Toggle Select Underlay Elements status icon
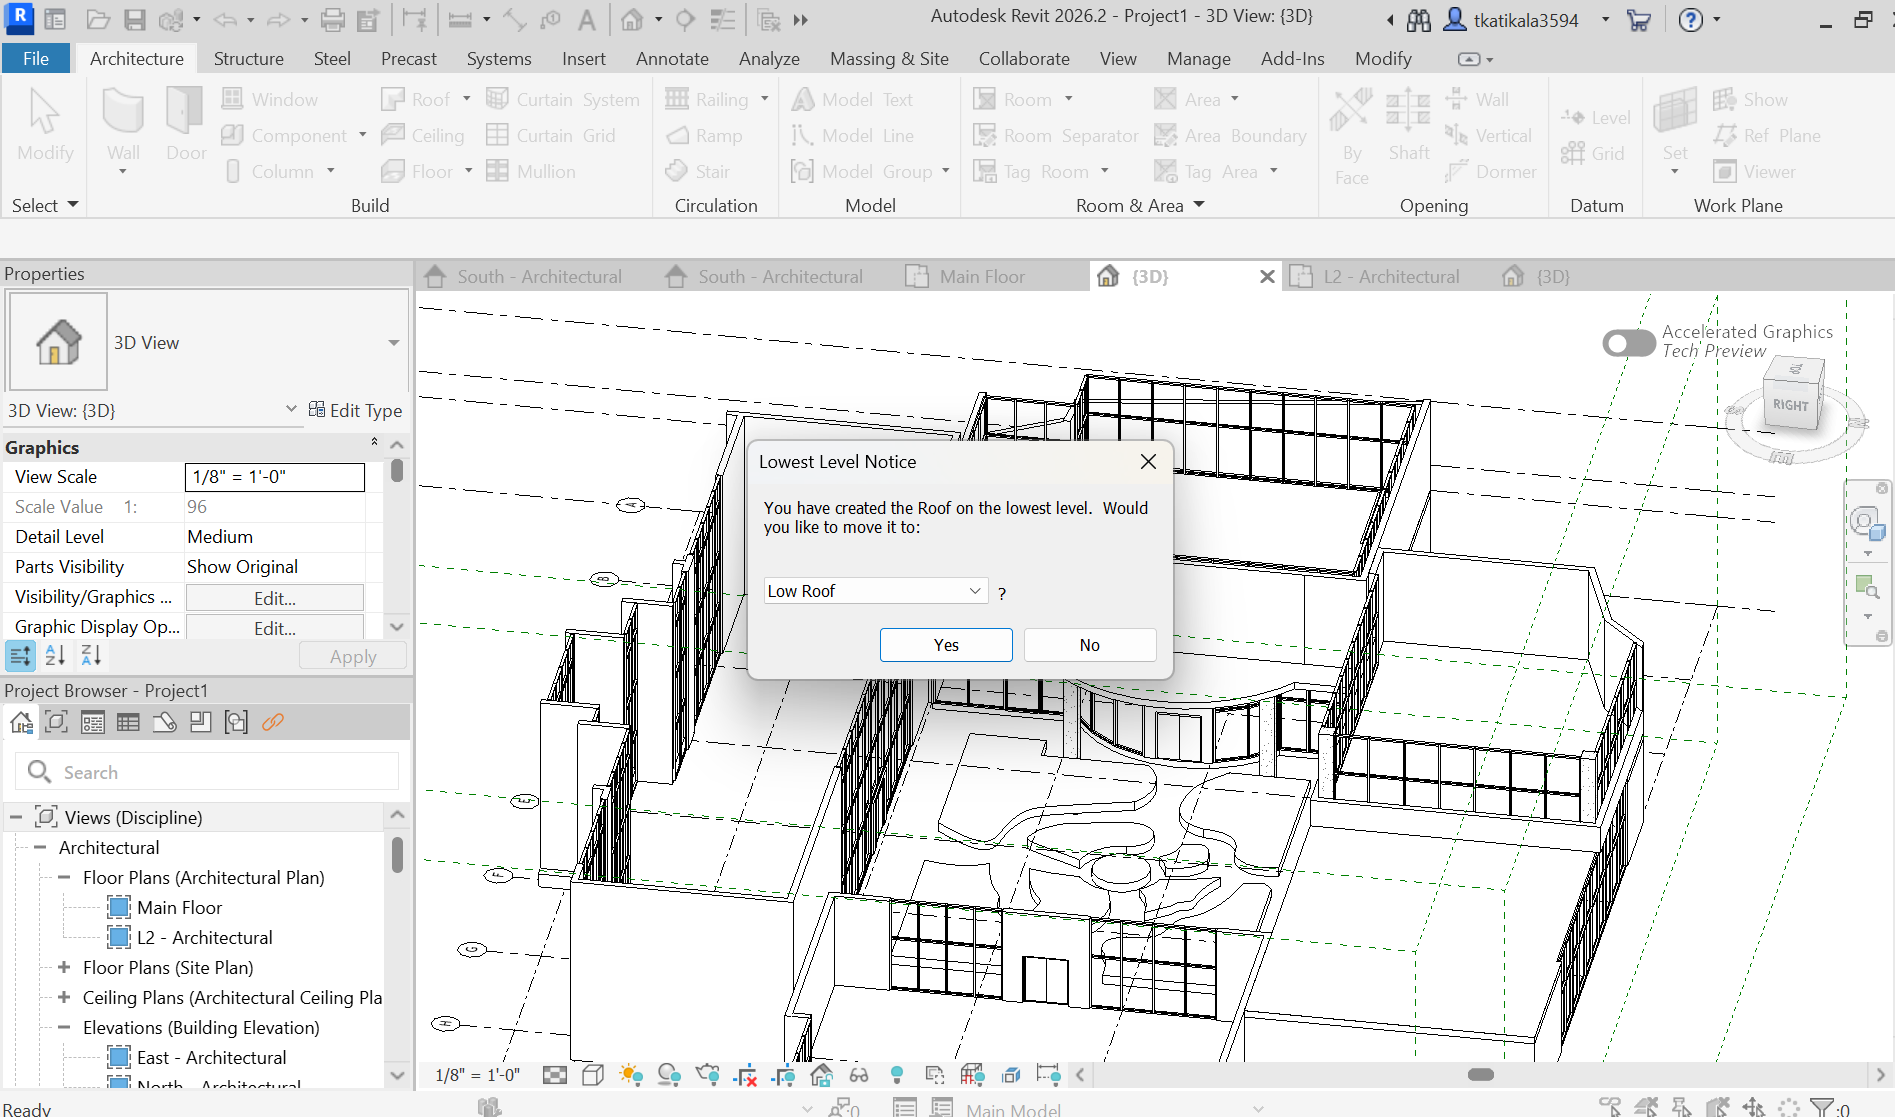1895x1117 pixels. [1646, 1106]
